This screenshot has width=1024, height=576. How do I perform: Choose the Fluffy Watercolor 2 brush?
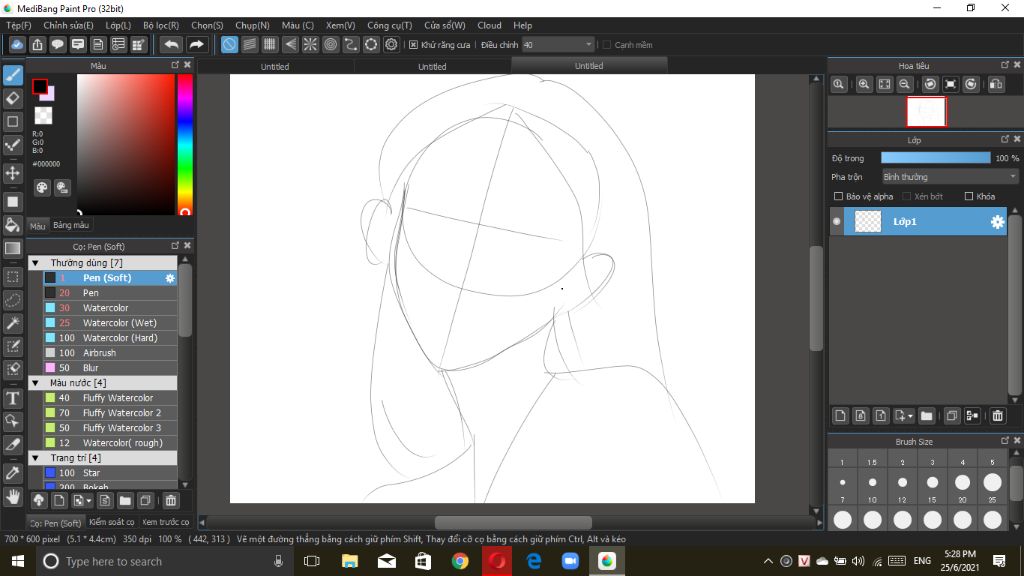110,413
